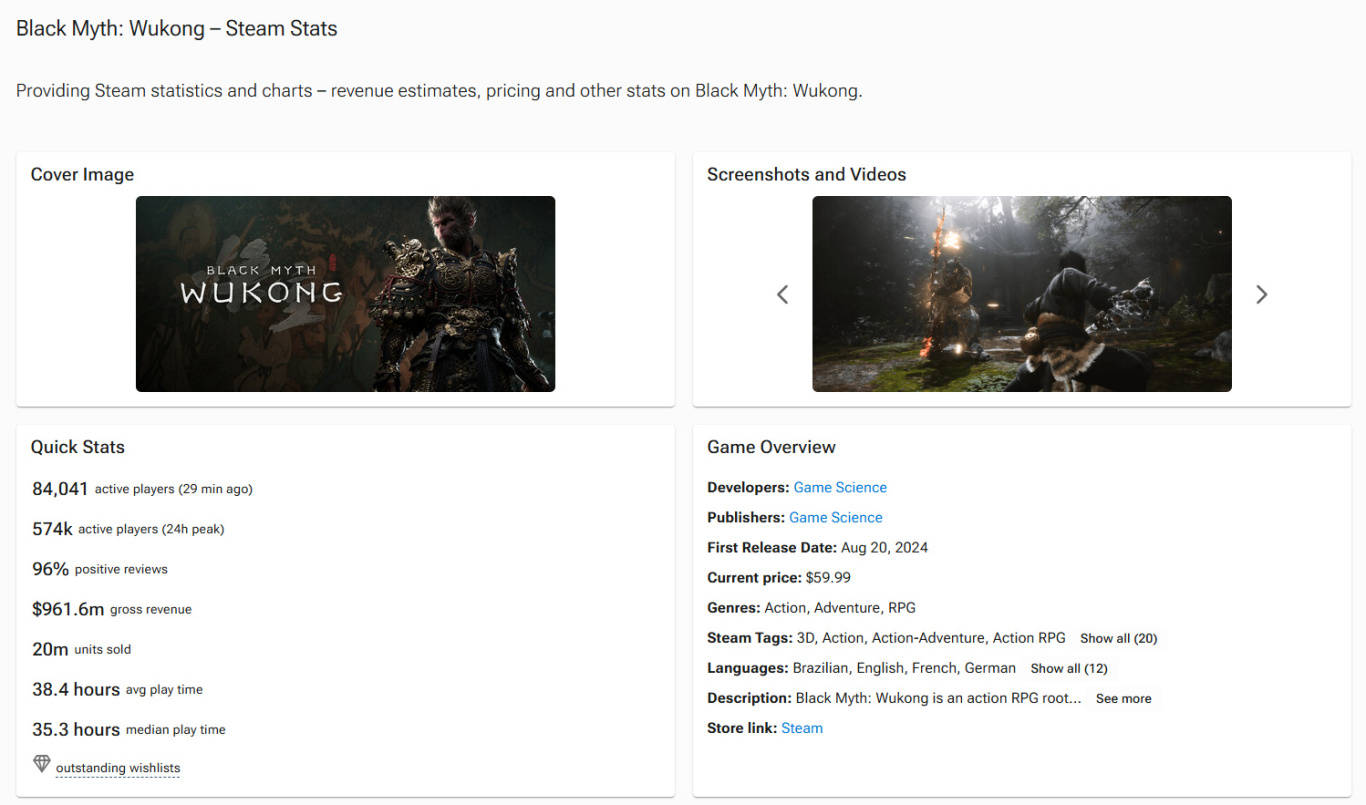Screen dimensions: 1366x805
Task: Click the gameplay screenshot in the carousel
Action: point(1022,294)
